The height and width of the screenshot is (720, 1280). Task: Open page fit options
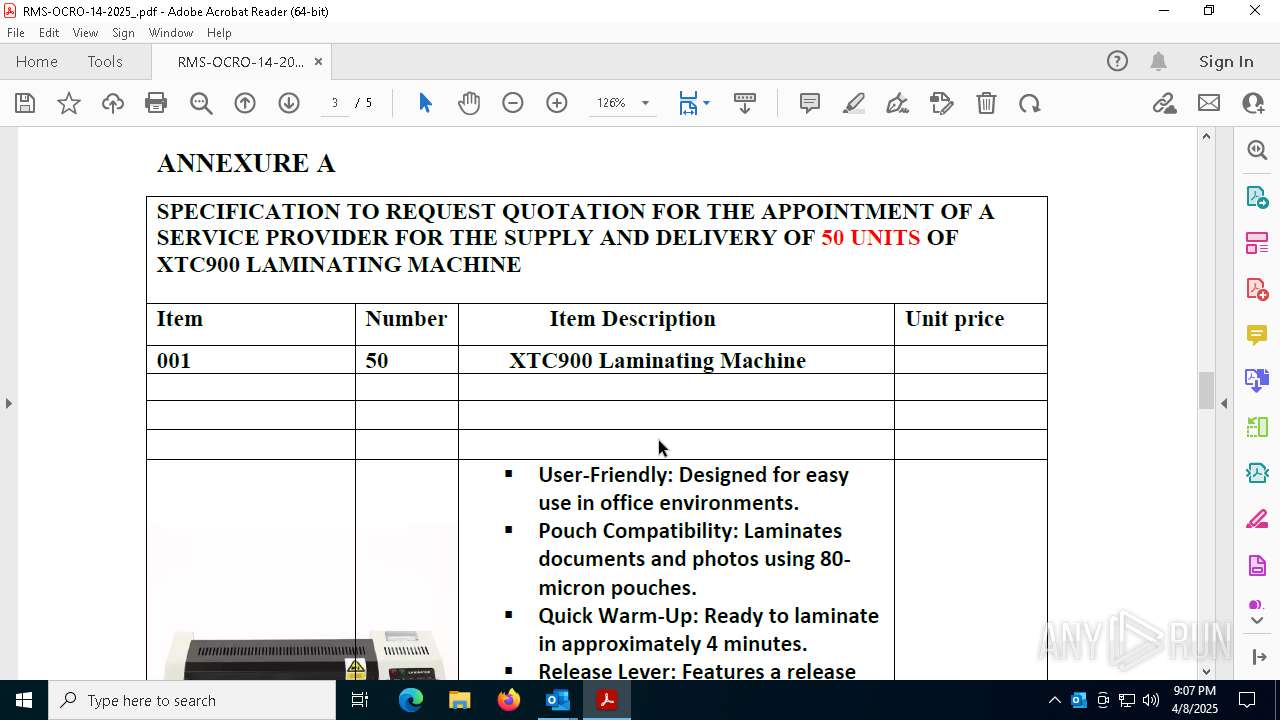(x=694, y=103)
